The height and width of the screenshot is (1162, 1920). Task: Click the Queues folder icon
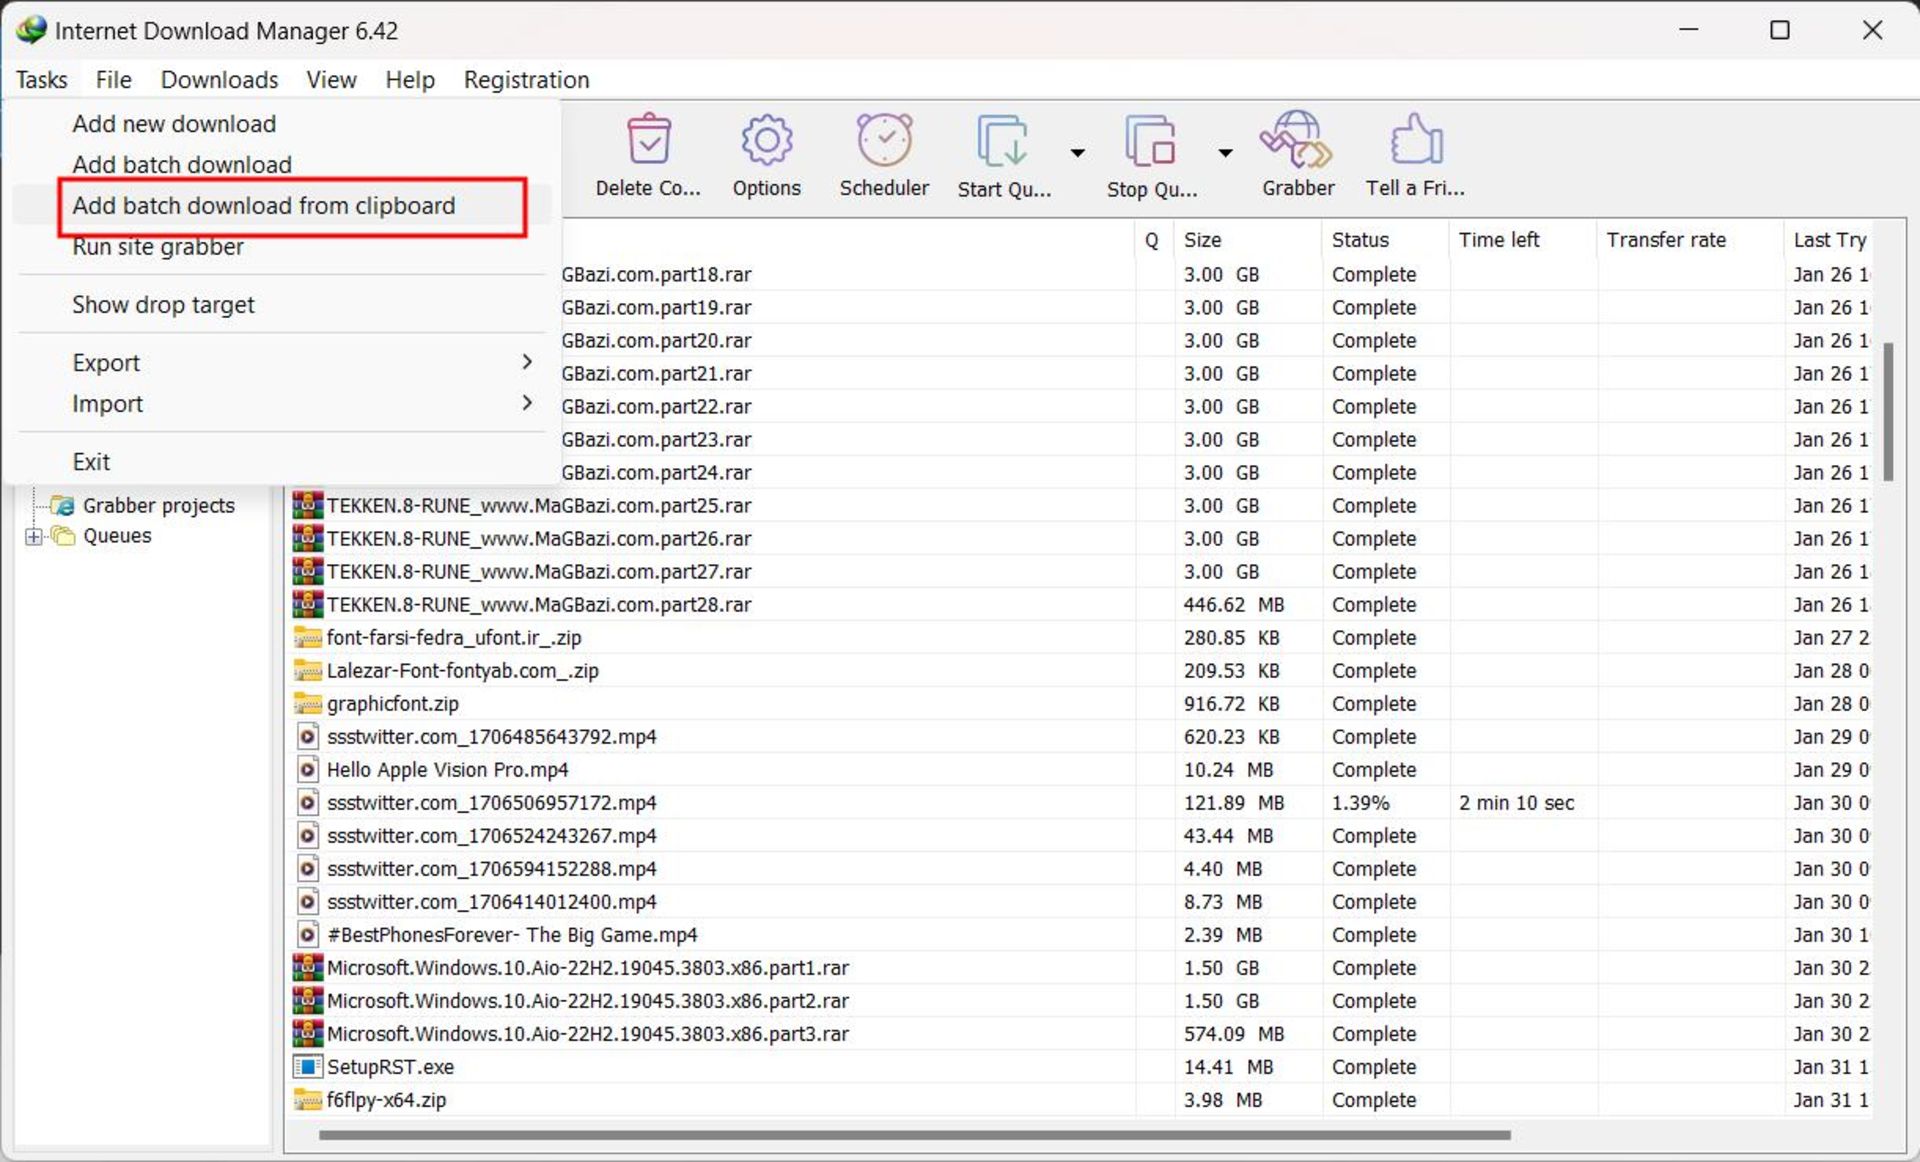point(63,536)
